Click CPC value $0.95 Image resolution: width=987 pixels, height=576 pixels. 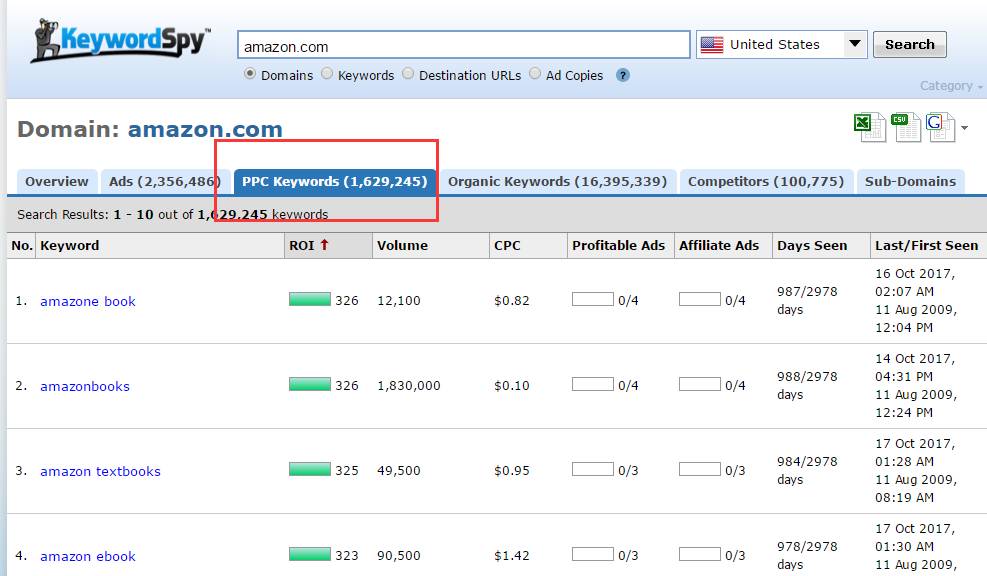[x=512, y=470]
